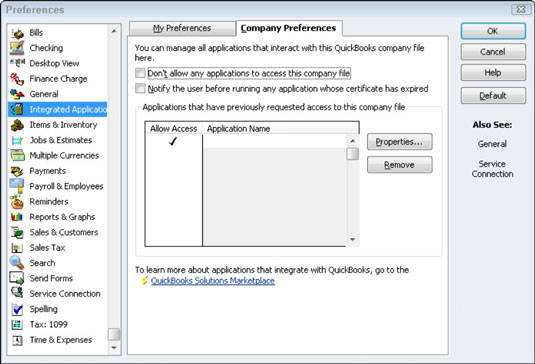
Task: Select the Tax: 1099 icon
Action: click(17, 324)
